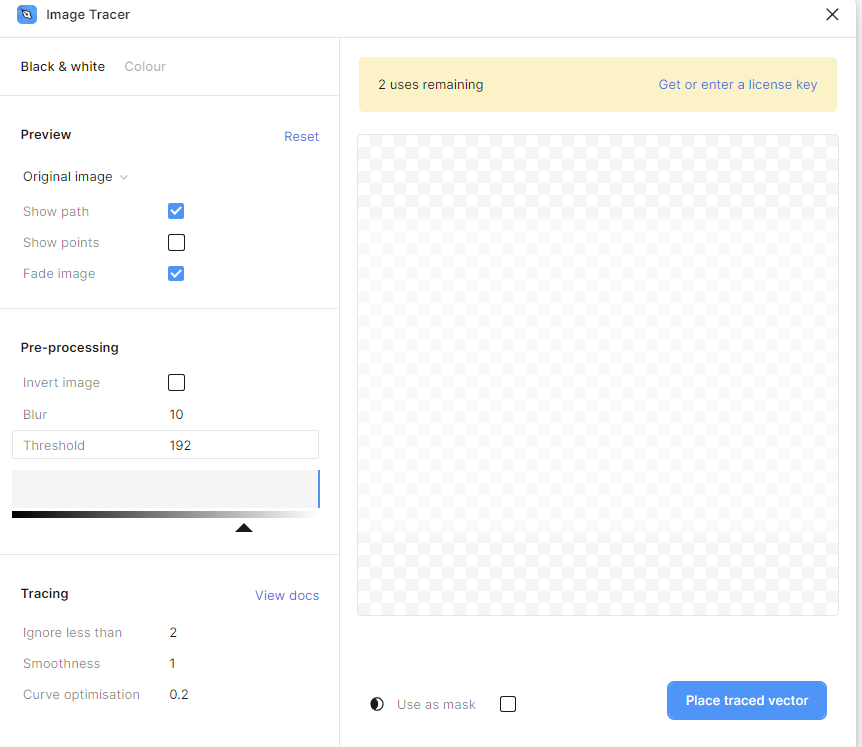Click the Smoothness value 1

pos(172,663)
